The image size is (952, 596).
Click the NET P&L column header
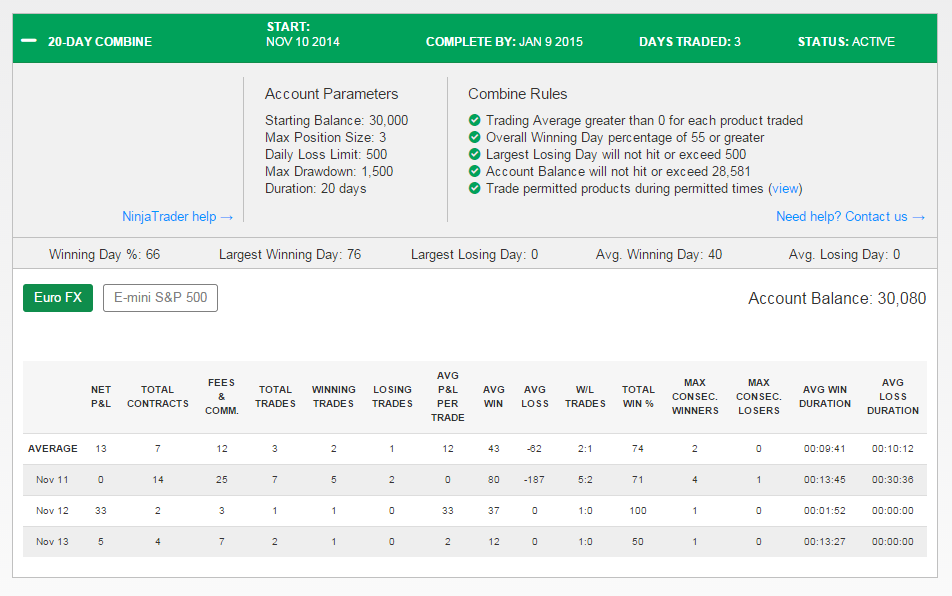tap(101, 396)
